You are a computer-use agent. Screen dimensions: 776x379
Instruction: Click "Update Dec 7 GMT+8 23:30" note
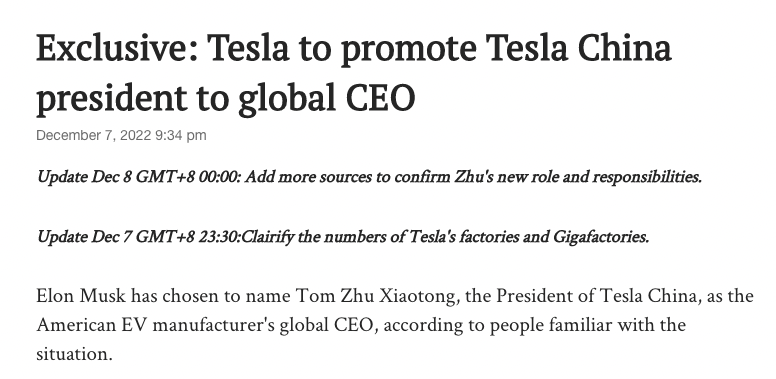tap(139, 237)
